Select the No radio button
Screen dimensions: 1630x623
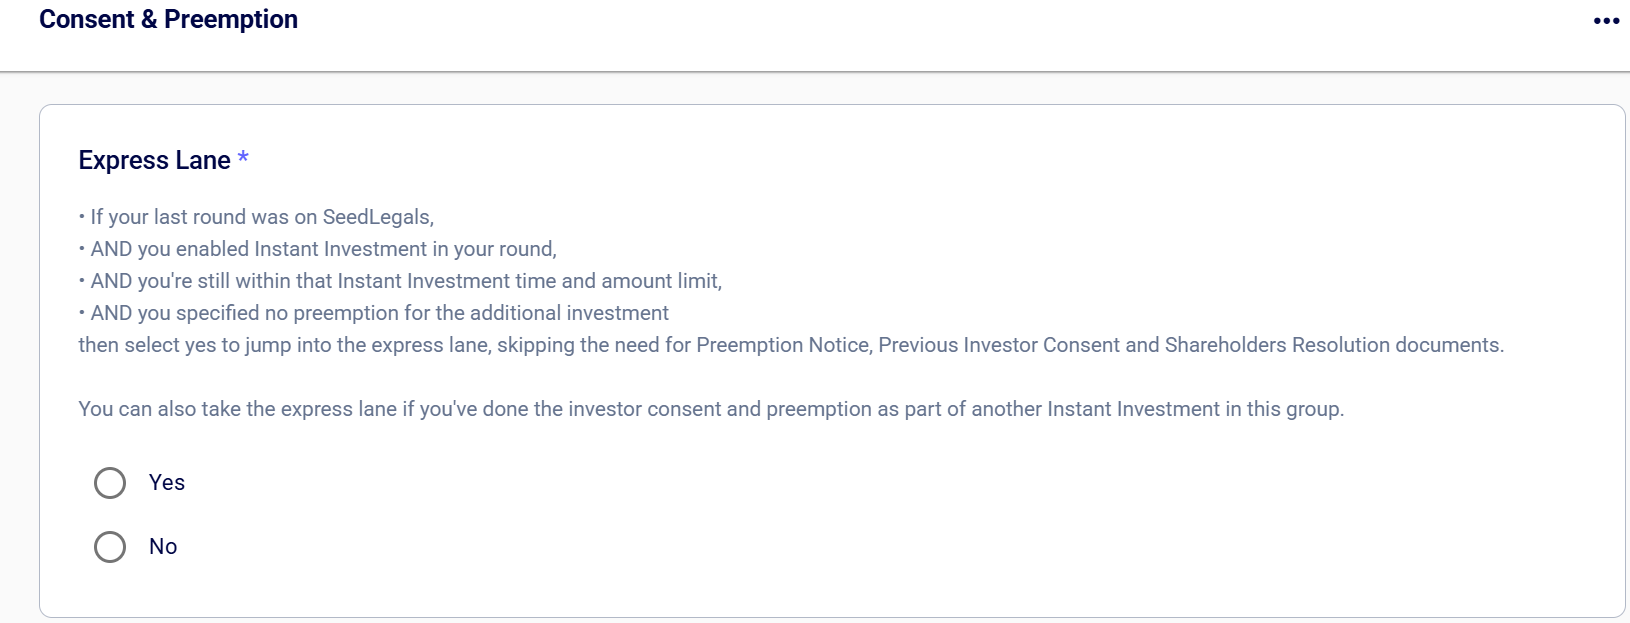tap(110, 547)
